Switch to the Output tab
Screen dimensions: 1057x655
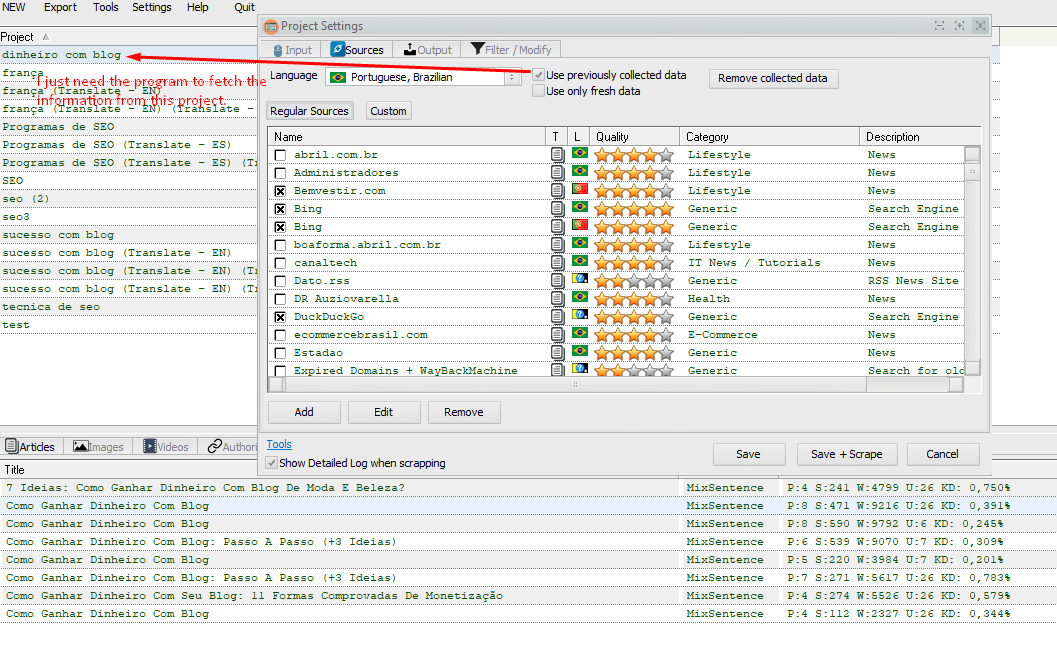(427, 50)
